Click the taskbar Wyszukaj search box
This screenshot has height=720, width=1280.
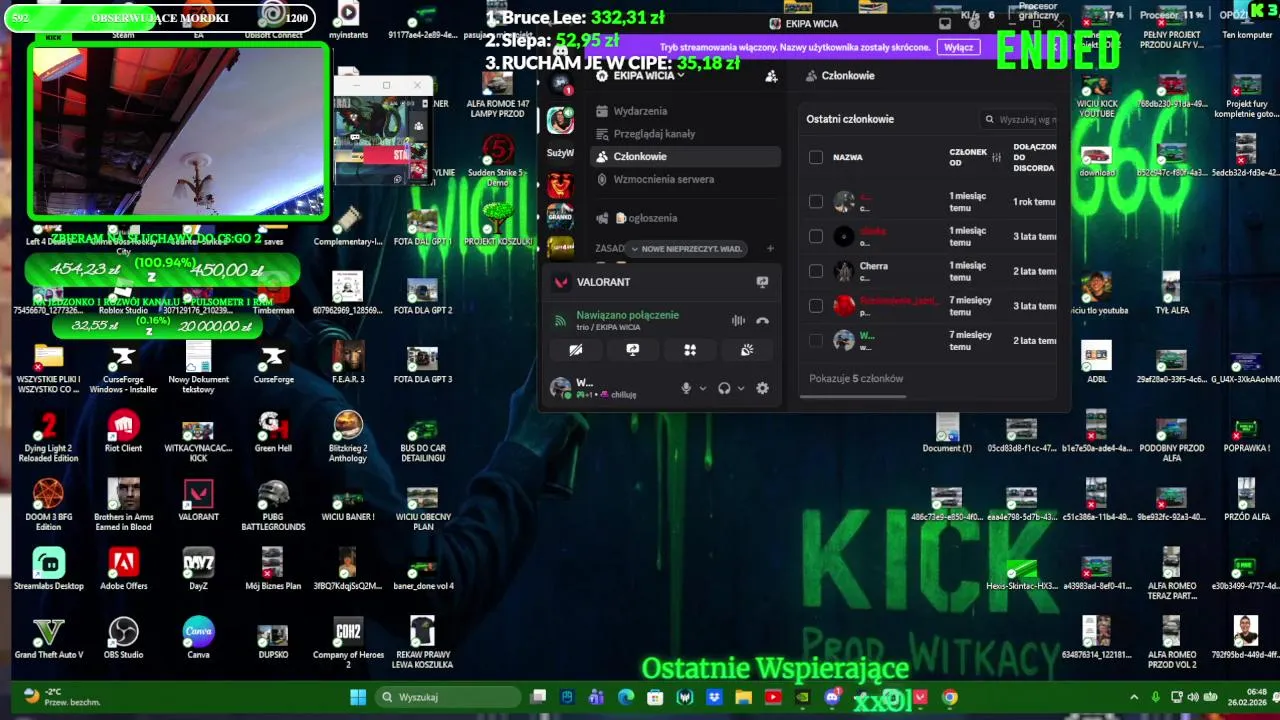click(448, 697)
